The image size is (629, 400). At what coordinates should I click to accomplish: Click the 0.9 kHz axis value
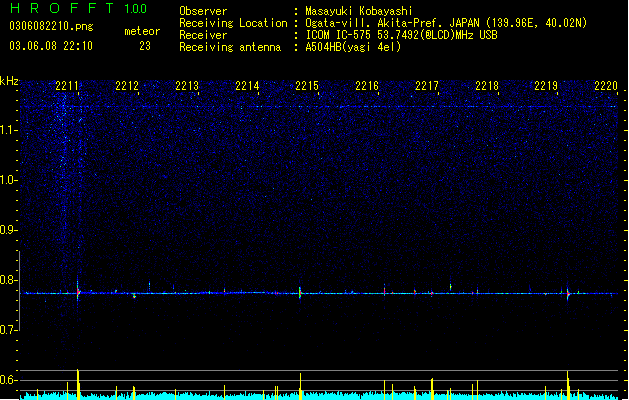coord(8,230)
